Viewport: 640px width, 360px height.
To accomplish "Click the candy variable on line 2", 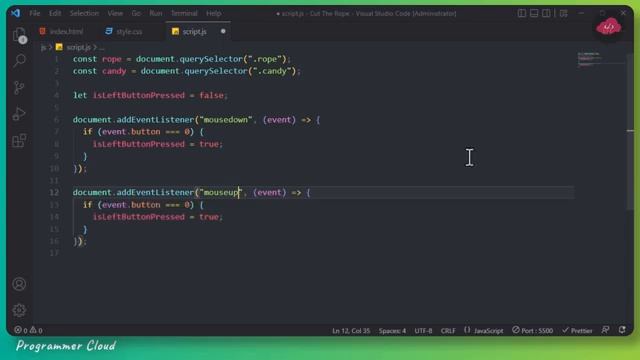I will [x=114, y=71].
